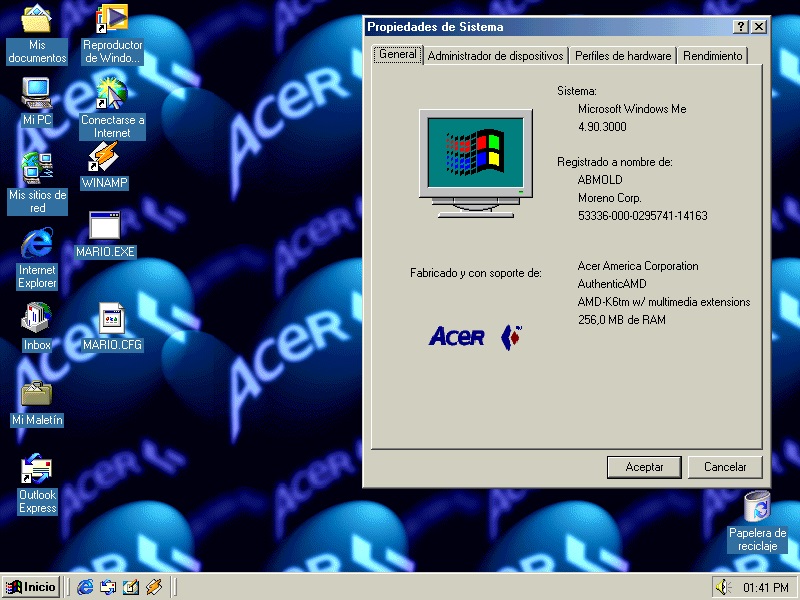Close the Propiedades de Sistema dialog
This screenshot has width=800, height=600.
pyautogui.click(x=759, y=27)
